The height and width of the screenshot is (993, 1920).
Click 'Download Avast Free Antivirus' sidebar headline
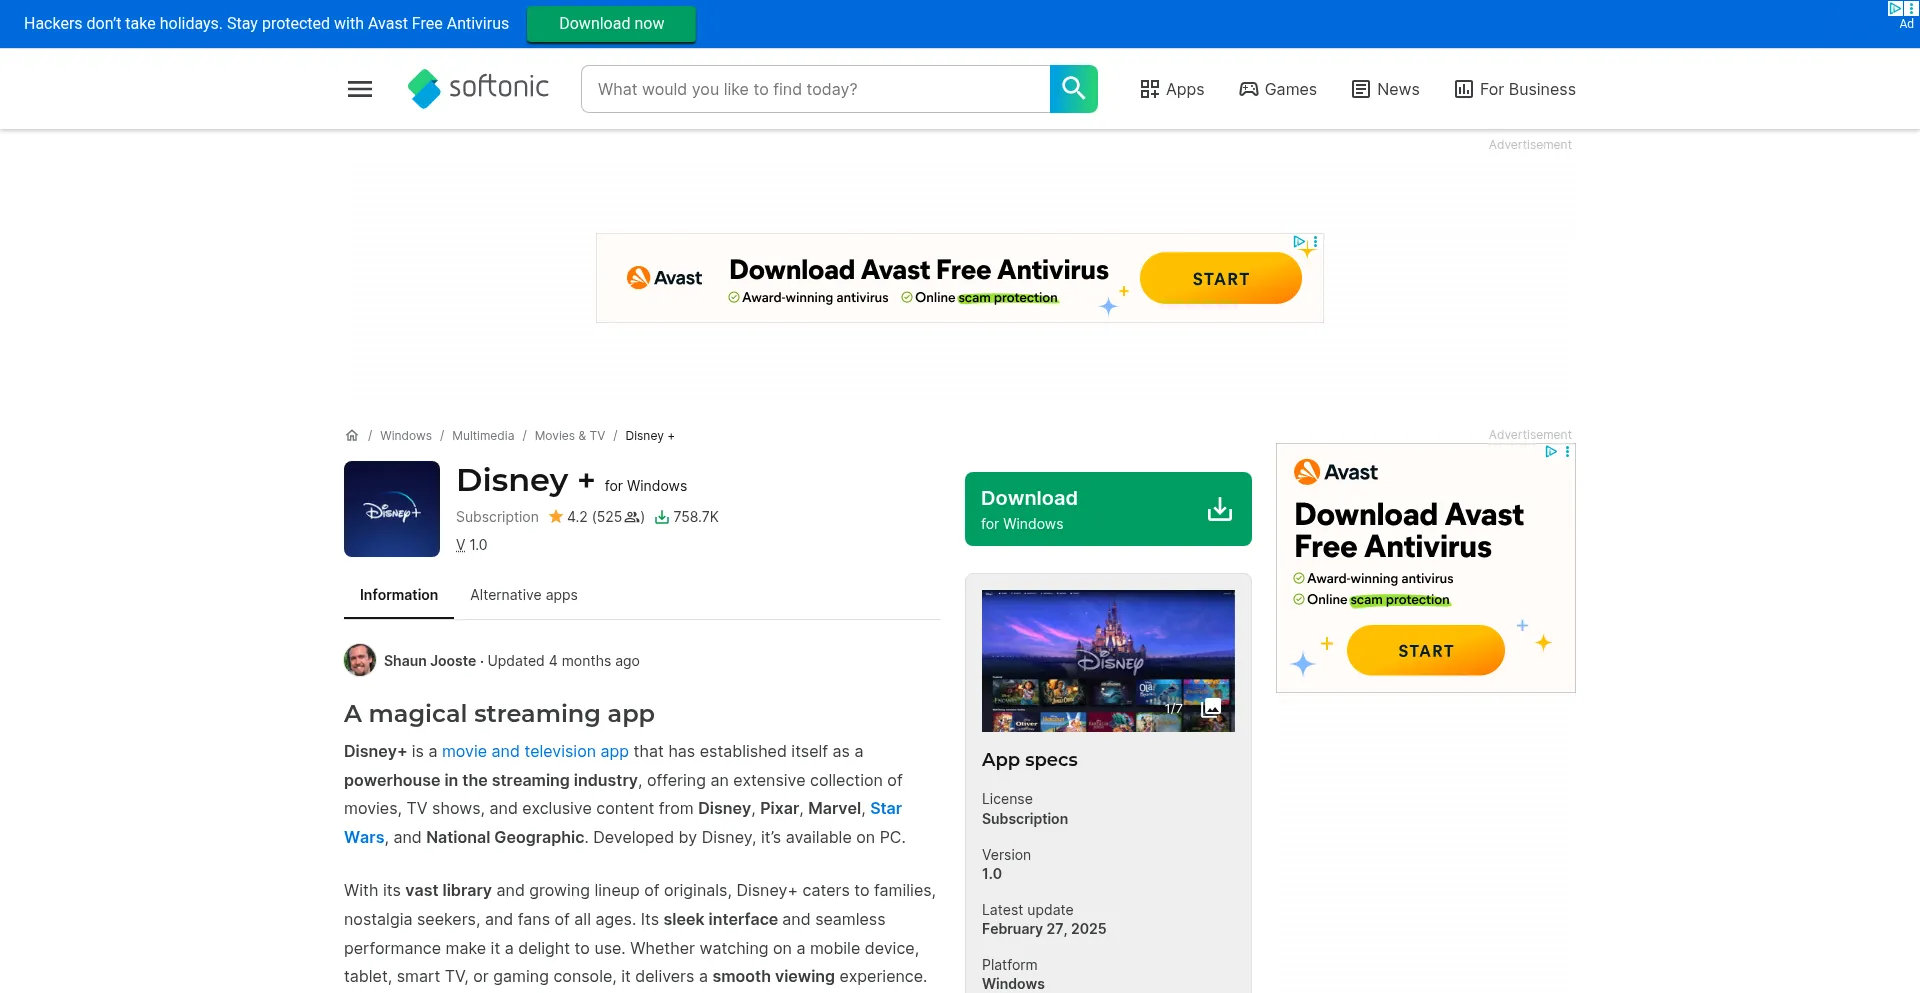tap(1409, 530)
